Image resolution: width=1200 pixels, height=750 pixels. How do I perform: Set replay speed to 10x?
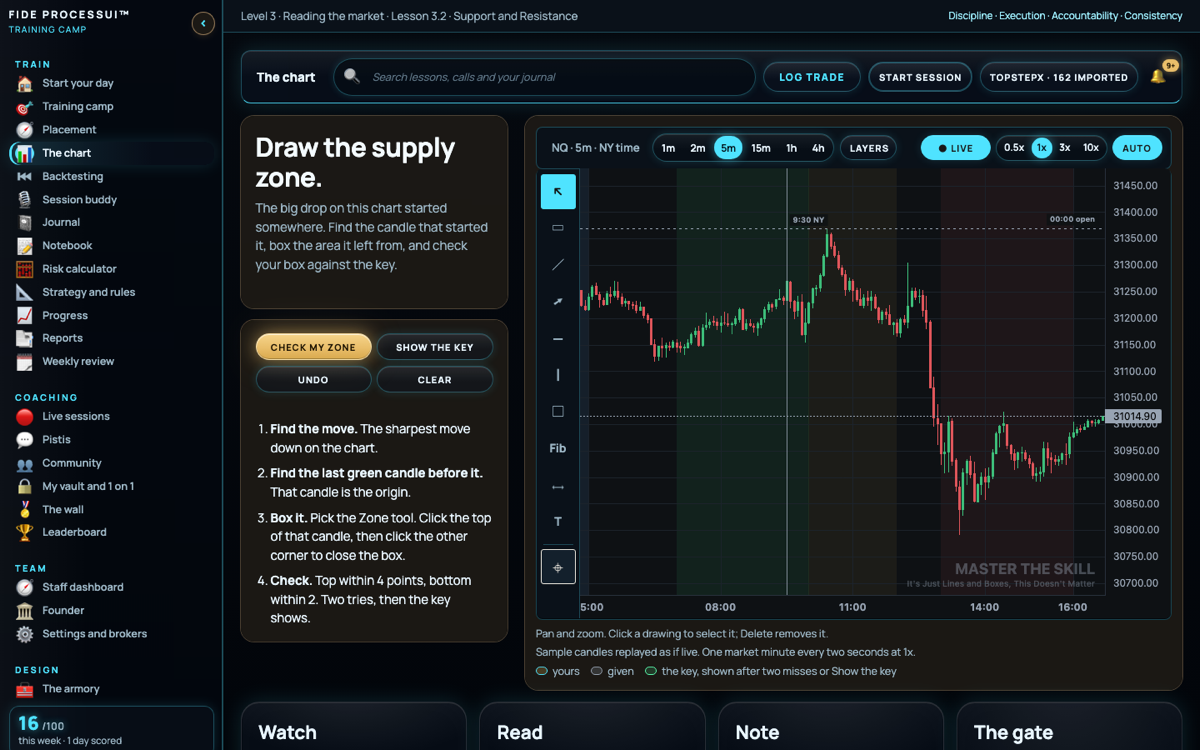pos(1091,148)
